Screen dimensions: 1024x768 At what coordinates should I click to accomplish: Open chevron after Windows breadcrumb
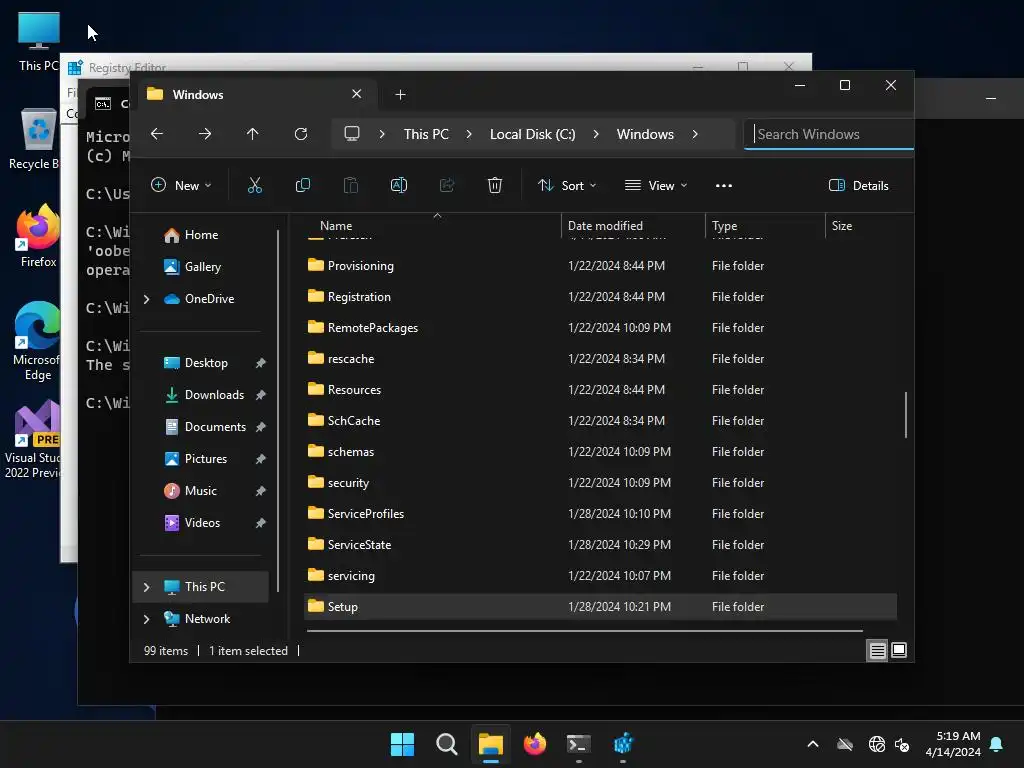coord(695,134)
